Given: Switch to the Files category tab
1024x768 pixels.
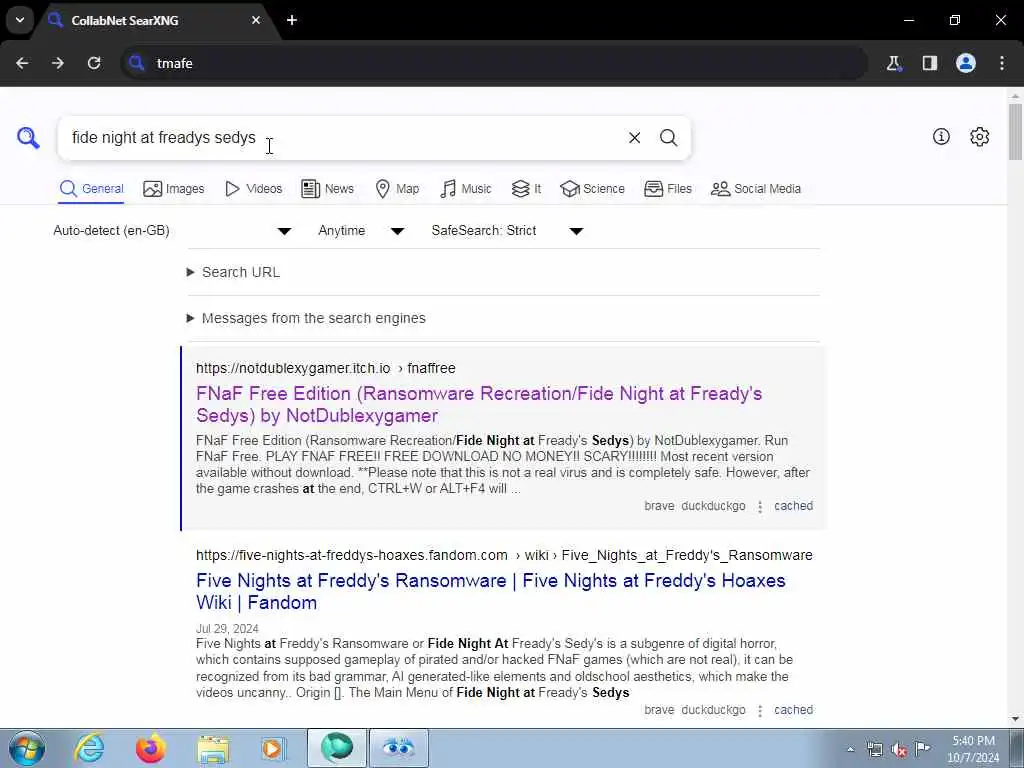Looking at the screenshot, I should [667, 189].
